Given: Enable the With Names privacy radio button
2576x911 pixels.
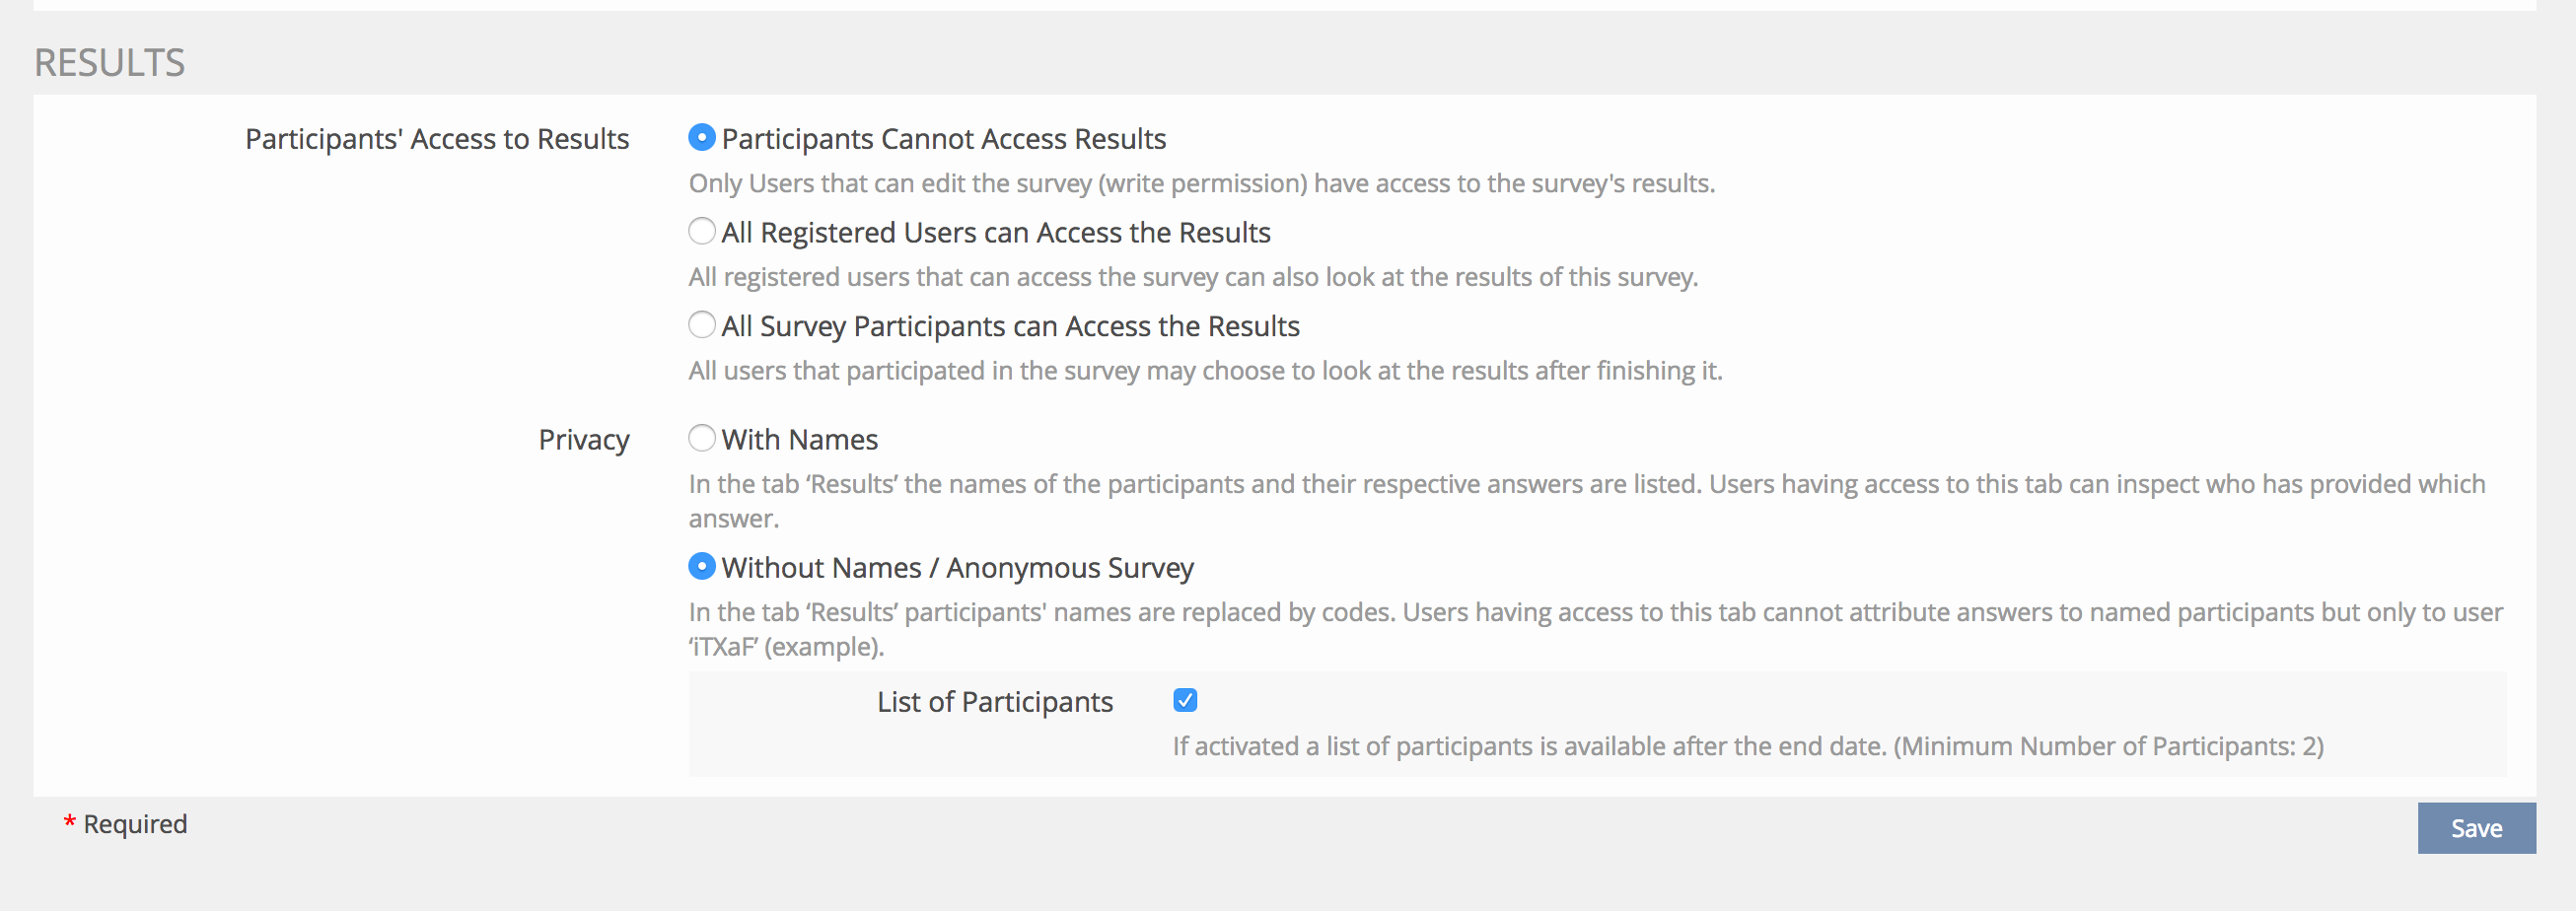Looking at the screenshot, I should (702, 438).
